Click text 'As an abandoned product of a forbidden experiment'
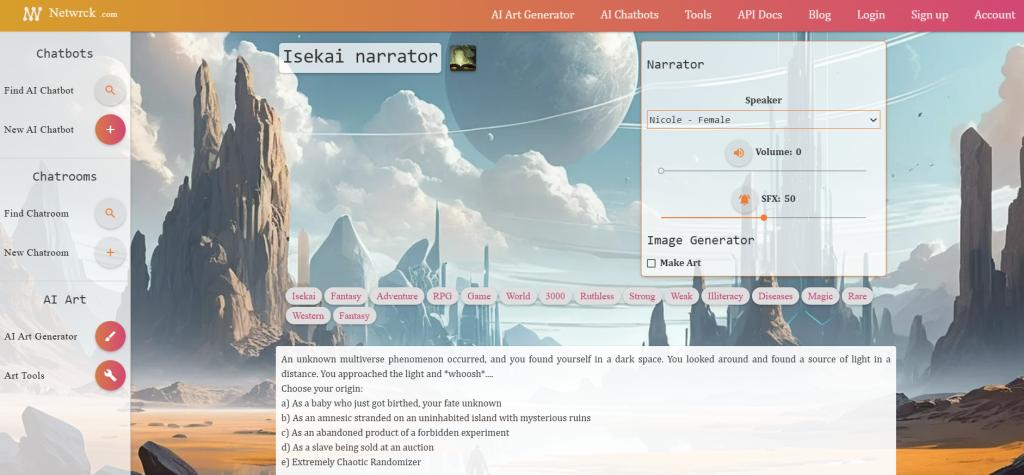Screen dimensions: 1024x475 tap(400, 433)
